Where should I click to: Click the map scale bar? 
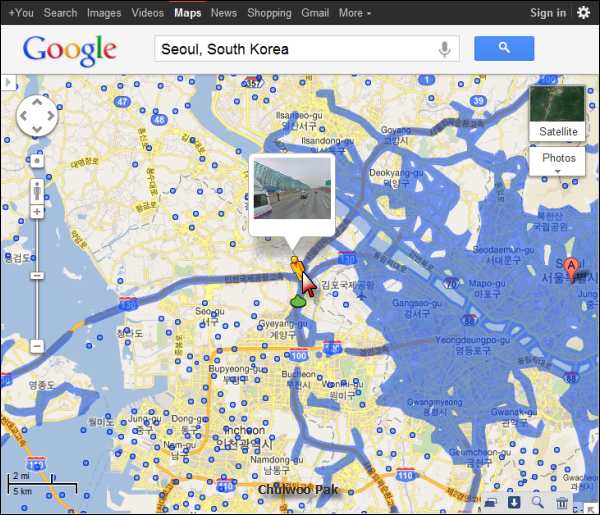(x=42, y=484)
